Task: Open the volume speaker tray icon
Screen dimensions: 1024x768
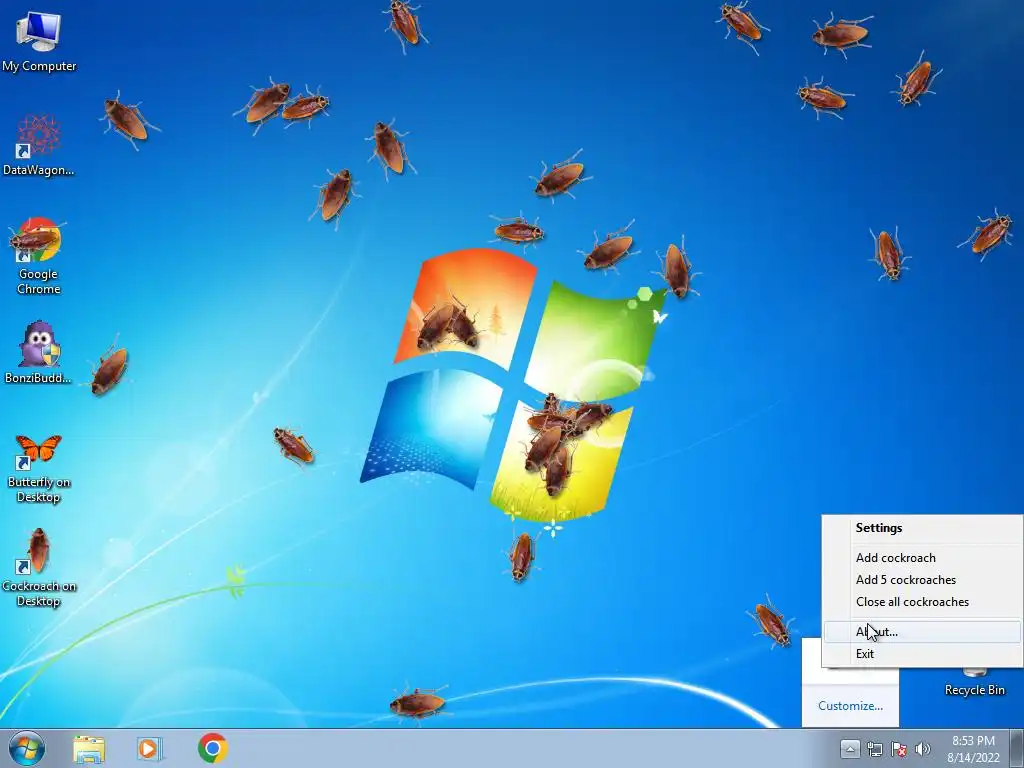Action: 922,749
